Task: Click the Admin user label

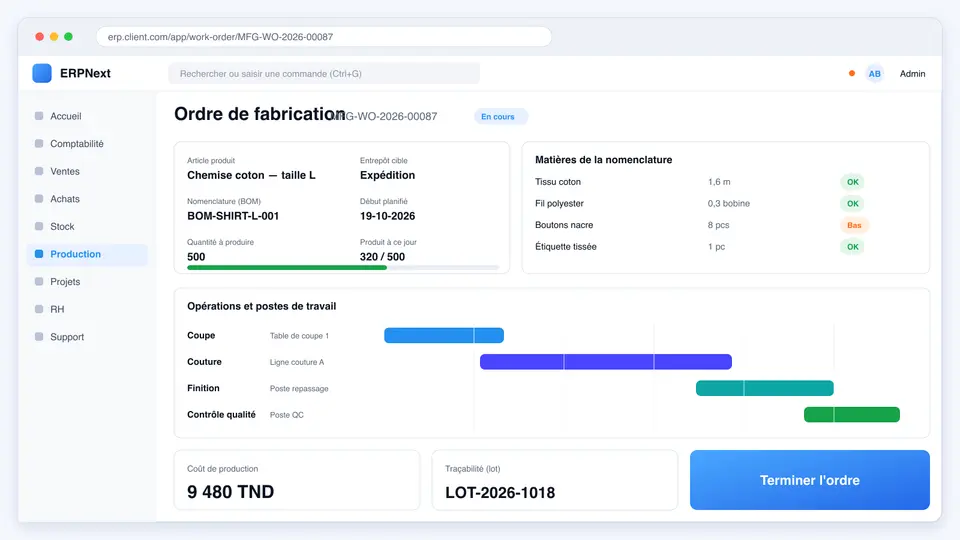Action: (912, 73)
